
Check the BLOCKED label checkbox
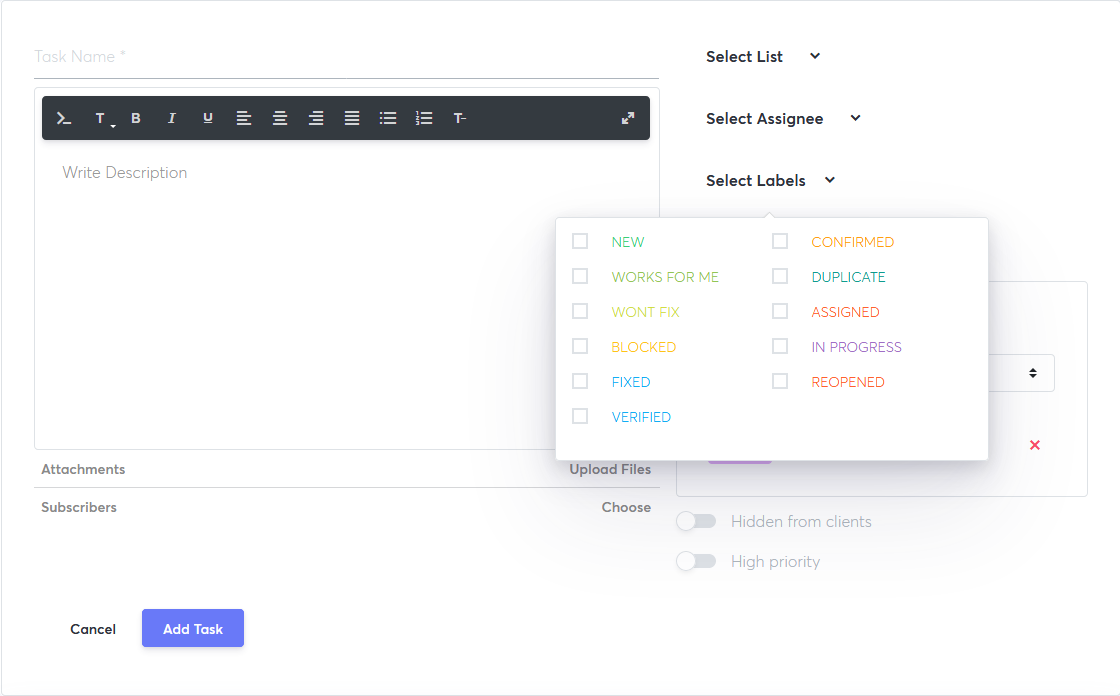point(580,347)
